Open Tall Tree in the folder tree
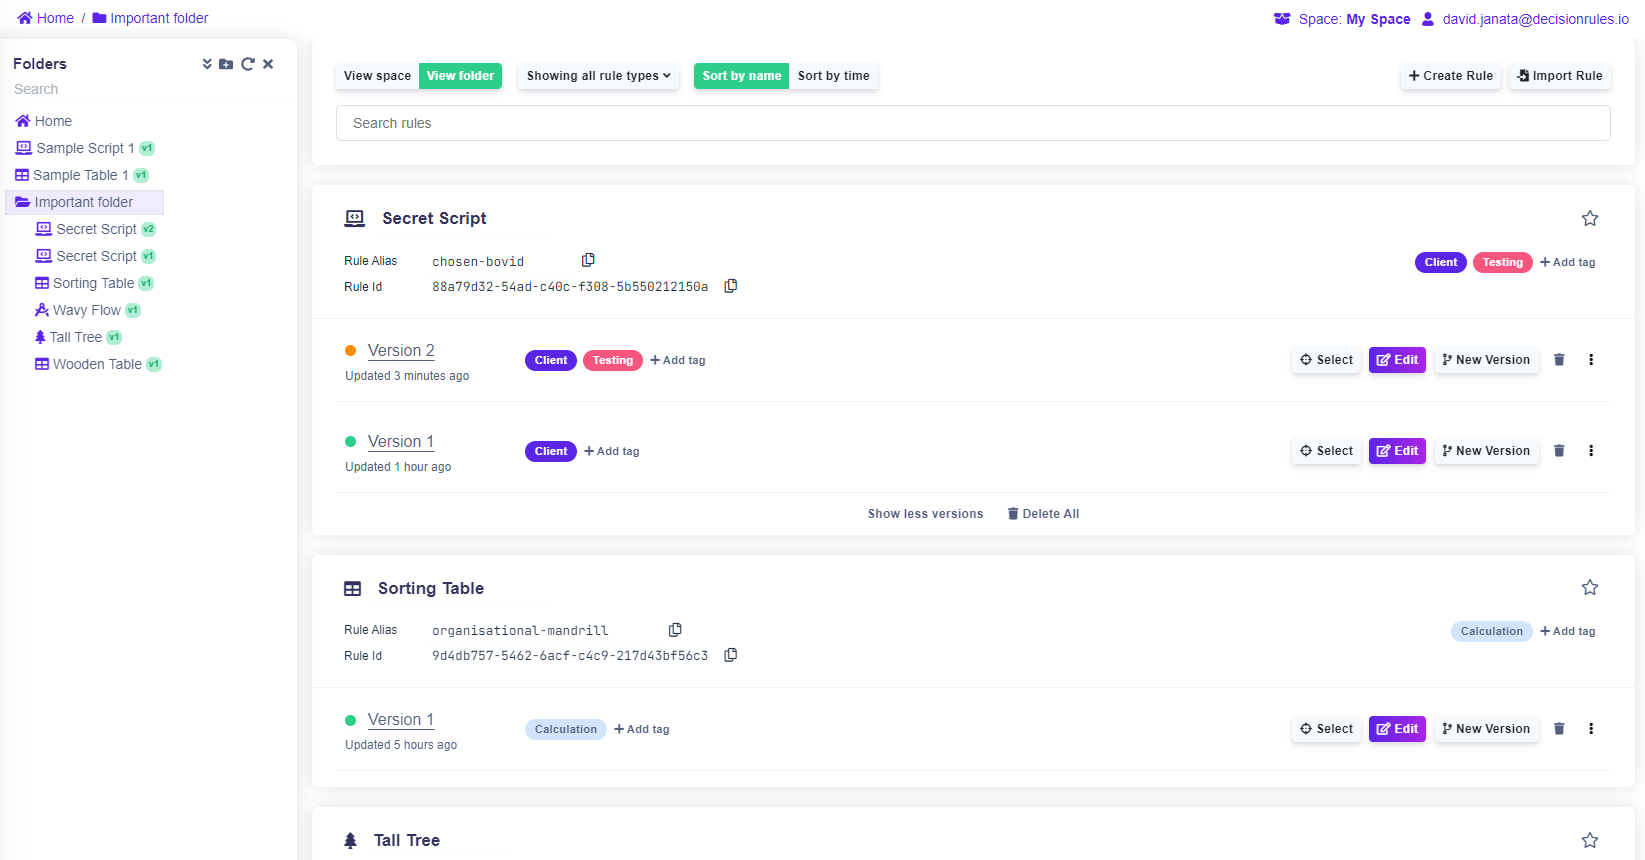 click(x=78, y=337)
